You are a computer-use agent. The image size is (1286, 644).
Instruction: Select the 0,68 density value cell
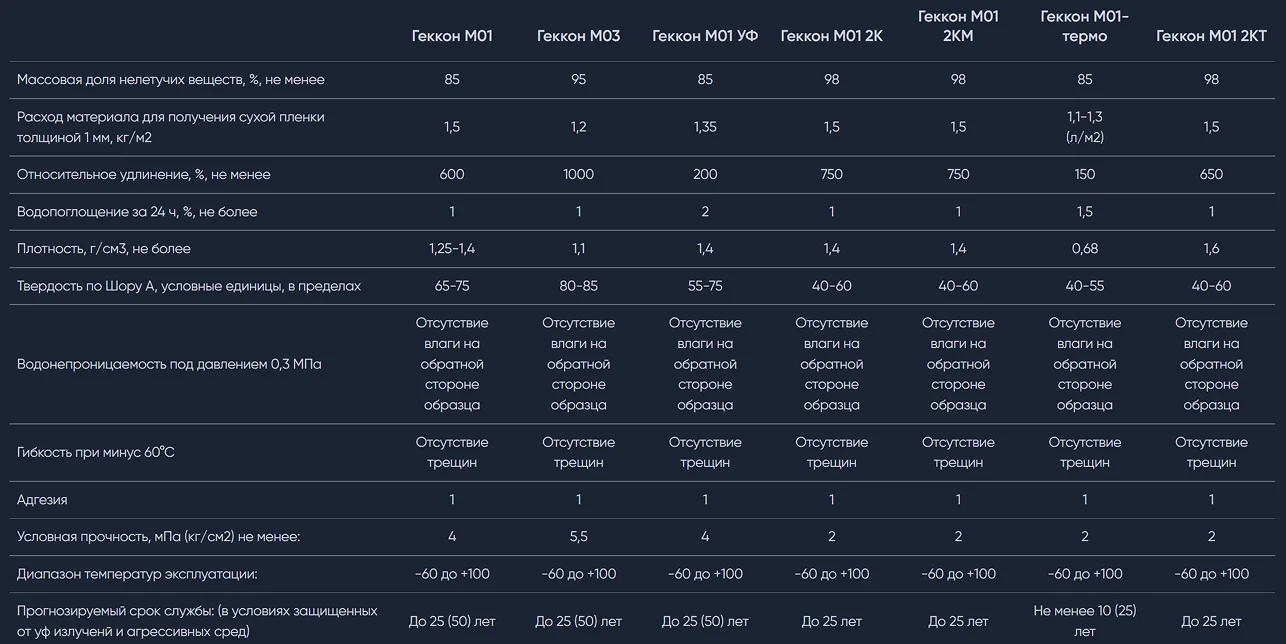point(1084,248)
